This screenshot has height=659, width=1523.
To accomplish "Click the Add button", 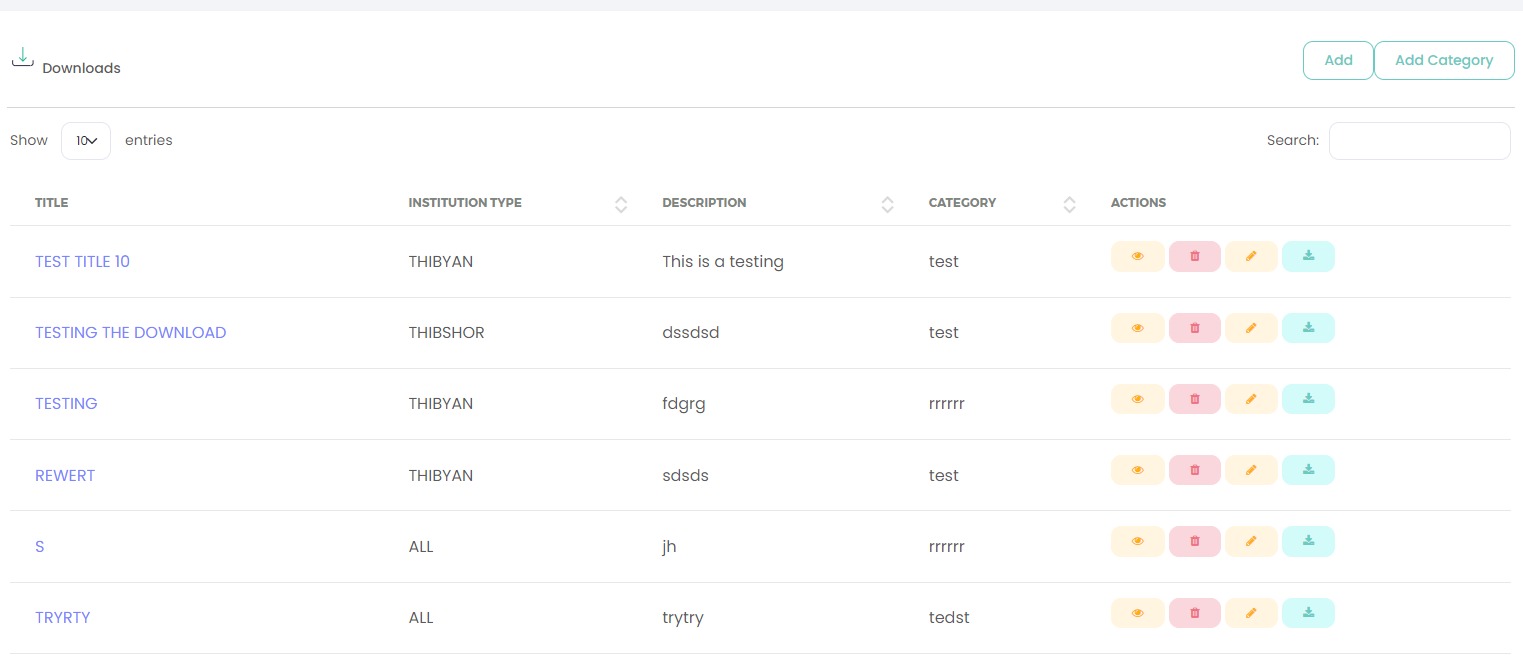I will (x=1337, y=60).
